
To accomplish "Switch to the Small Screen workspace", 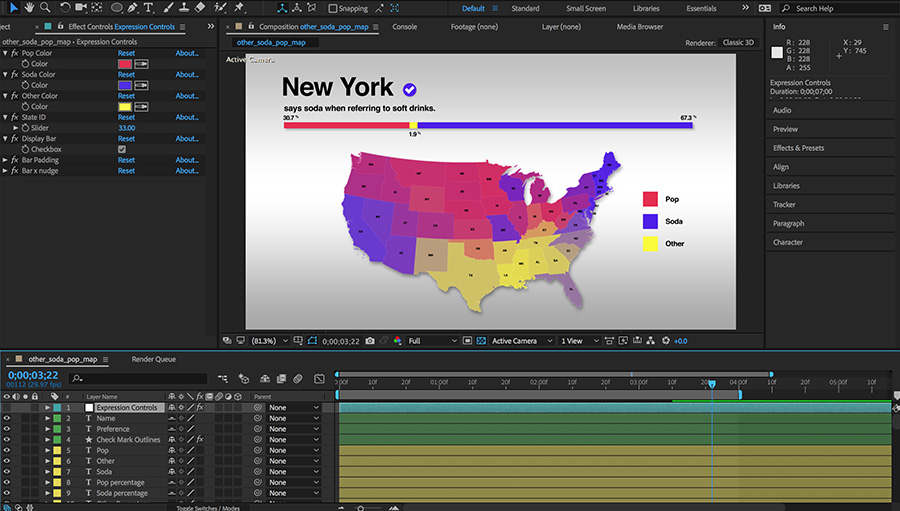I will coord(586,9).
